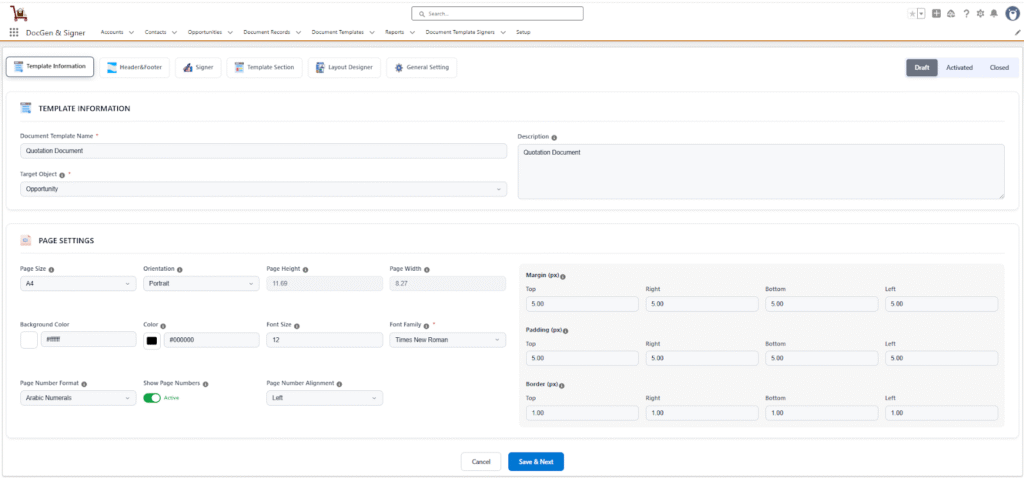Open the Setup gear icon
This screenshot has width=1024, height=478.
point(980,13)
